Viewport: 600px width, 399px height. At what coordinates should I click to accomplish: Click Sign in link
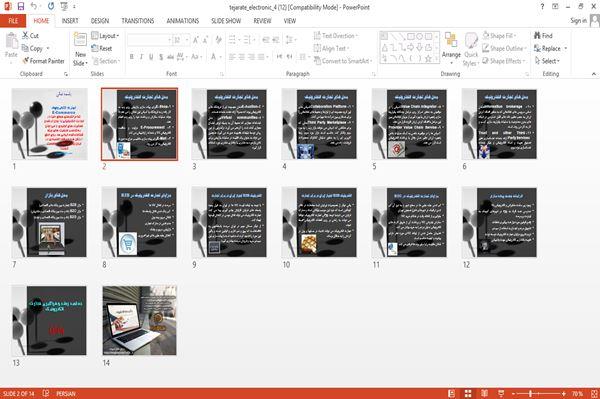pyautogui.click(x=578, y=21)
